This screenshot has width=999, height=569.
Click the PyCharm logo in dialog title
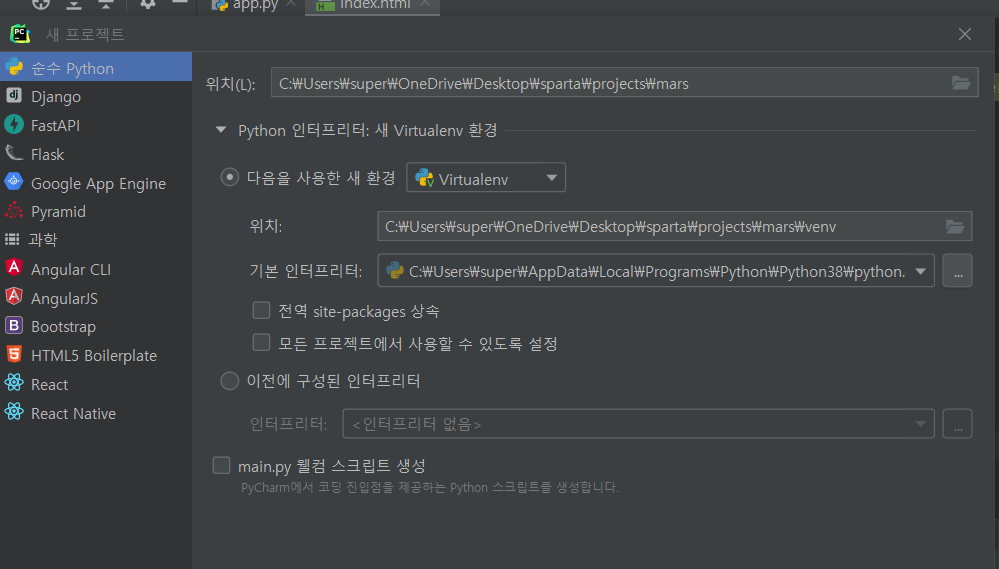click(x=20, y=34)
